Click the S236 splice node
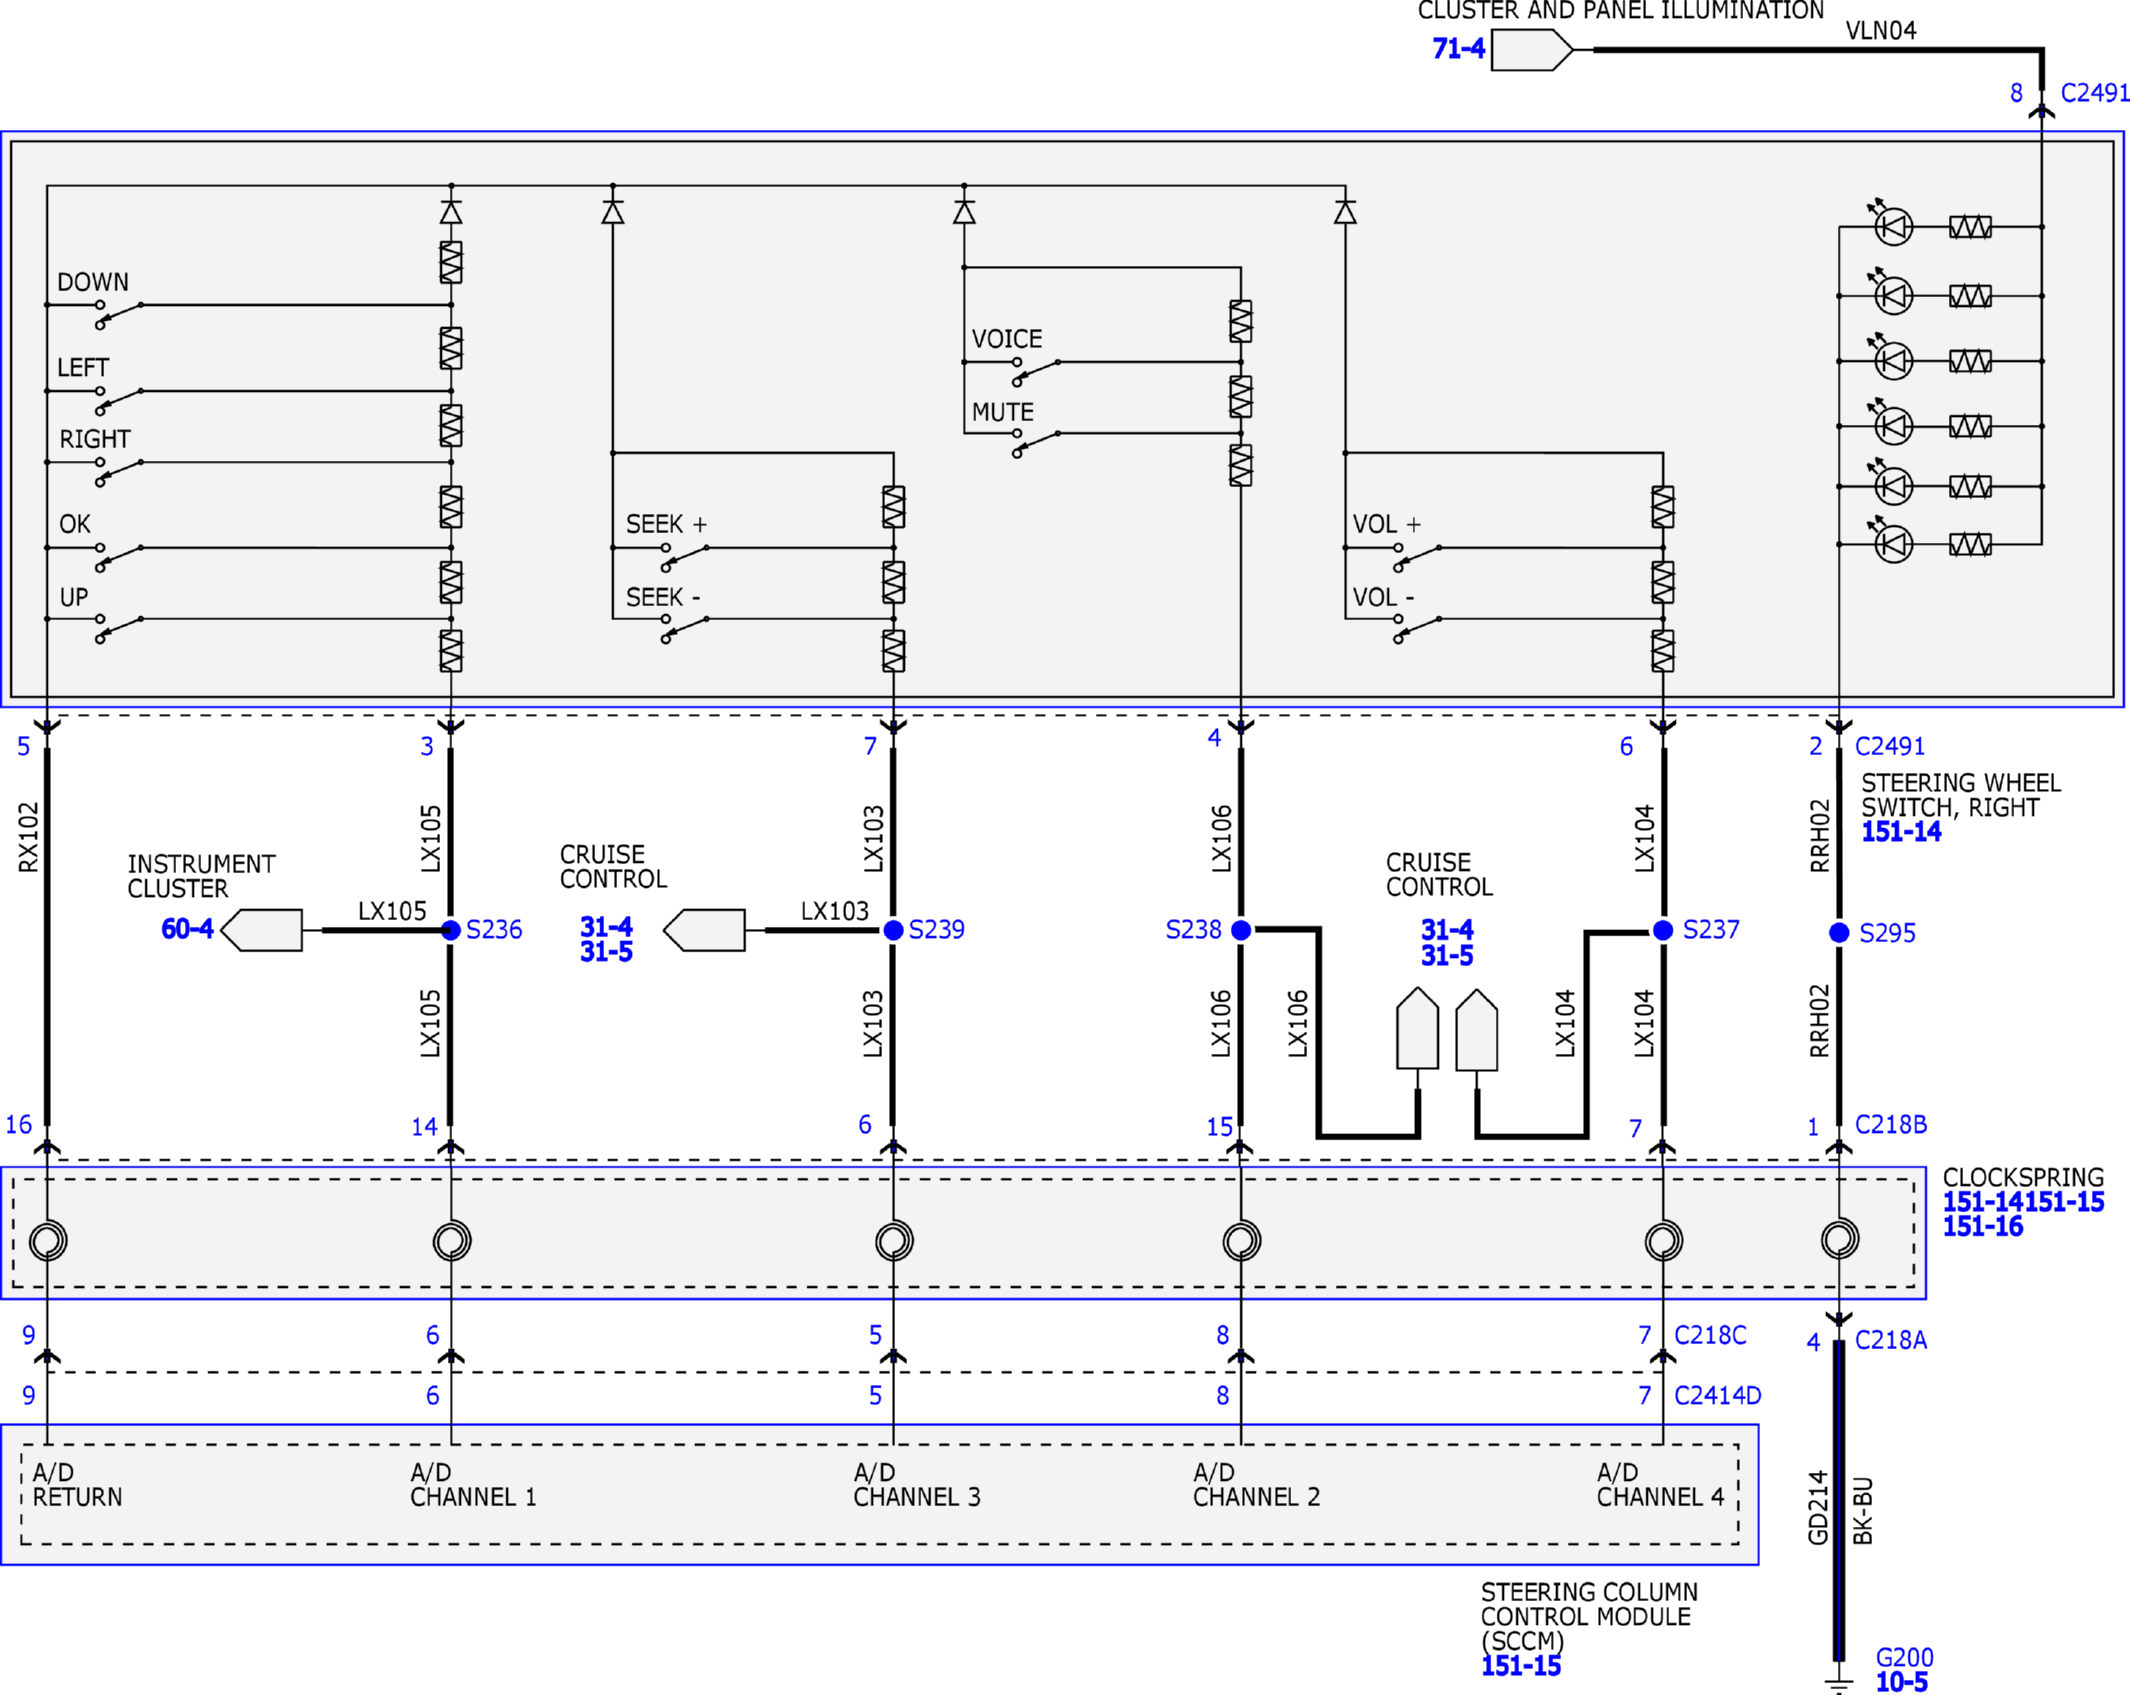The width and height of the screenshot is (2130, 1695). click(x=451, y=930)
